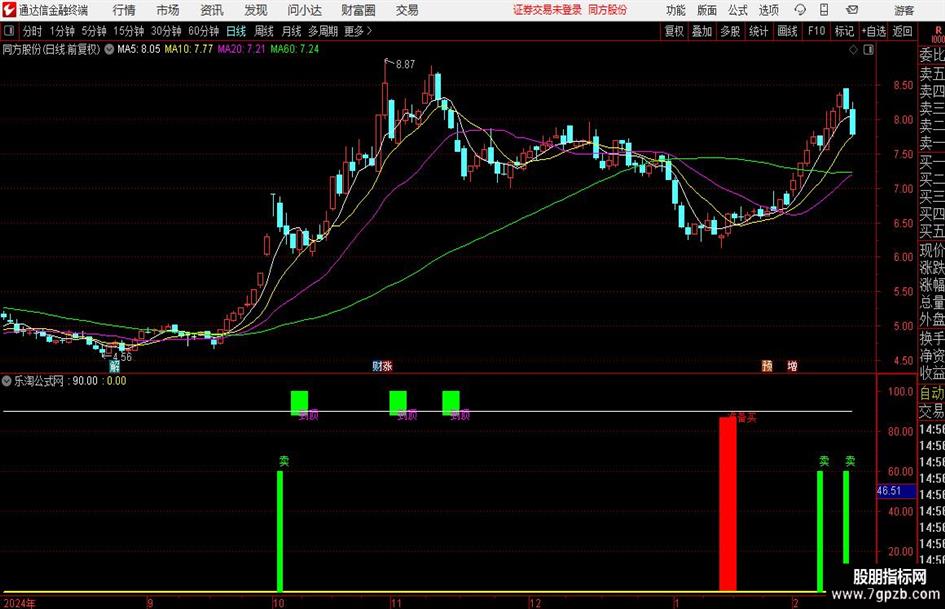Switch to 月线 monthly period
945x609 pixels.
(291, 31)
